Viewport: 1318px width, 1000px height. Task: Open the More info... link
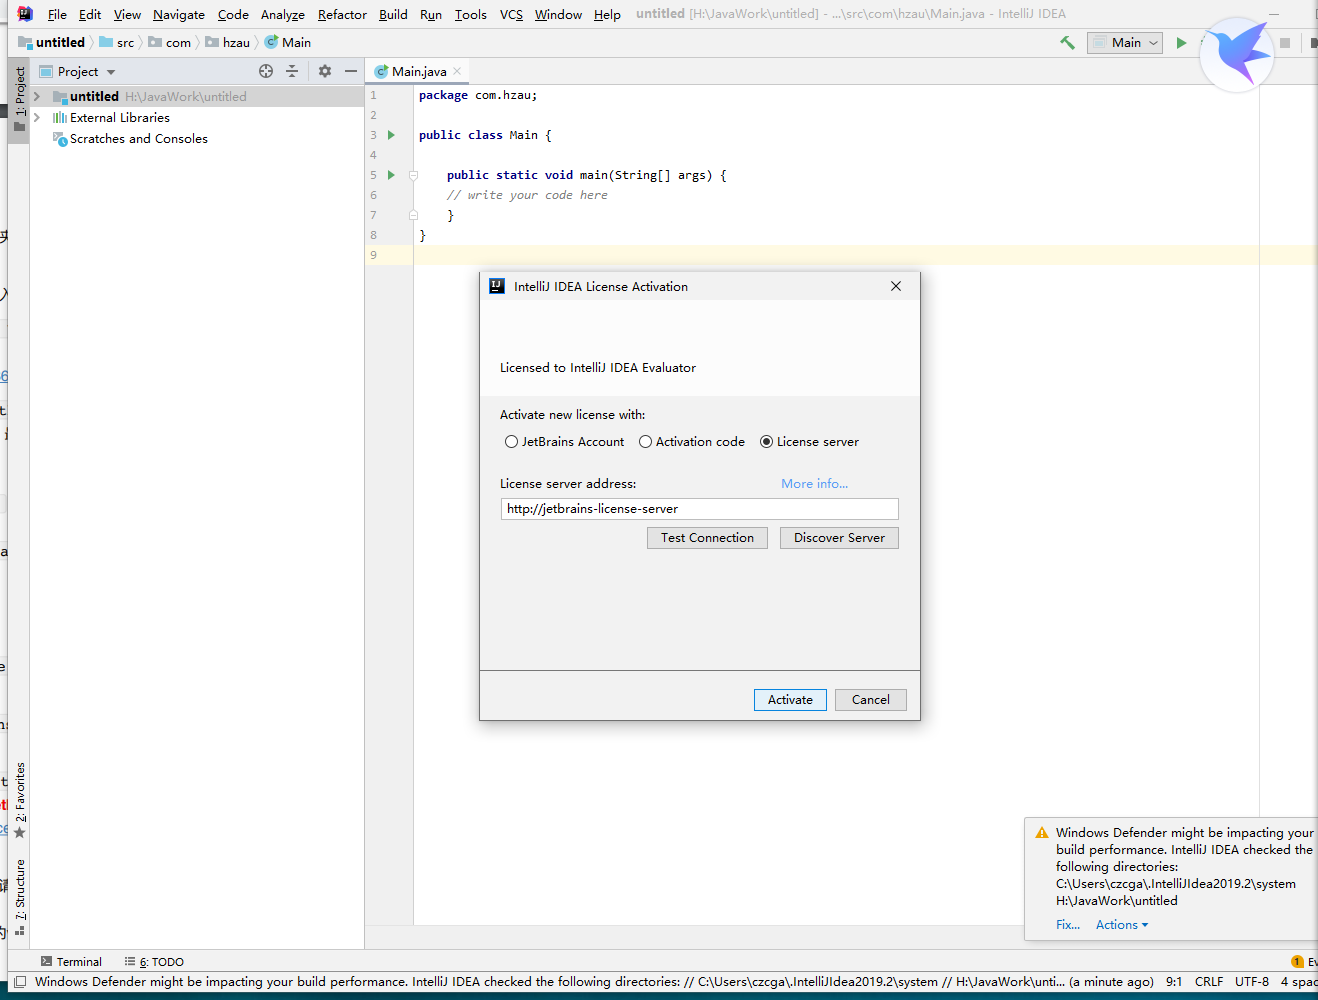click(x=814, y=484)
